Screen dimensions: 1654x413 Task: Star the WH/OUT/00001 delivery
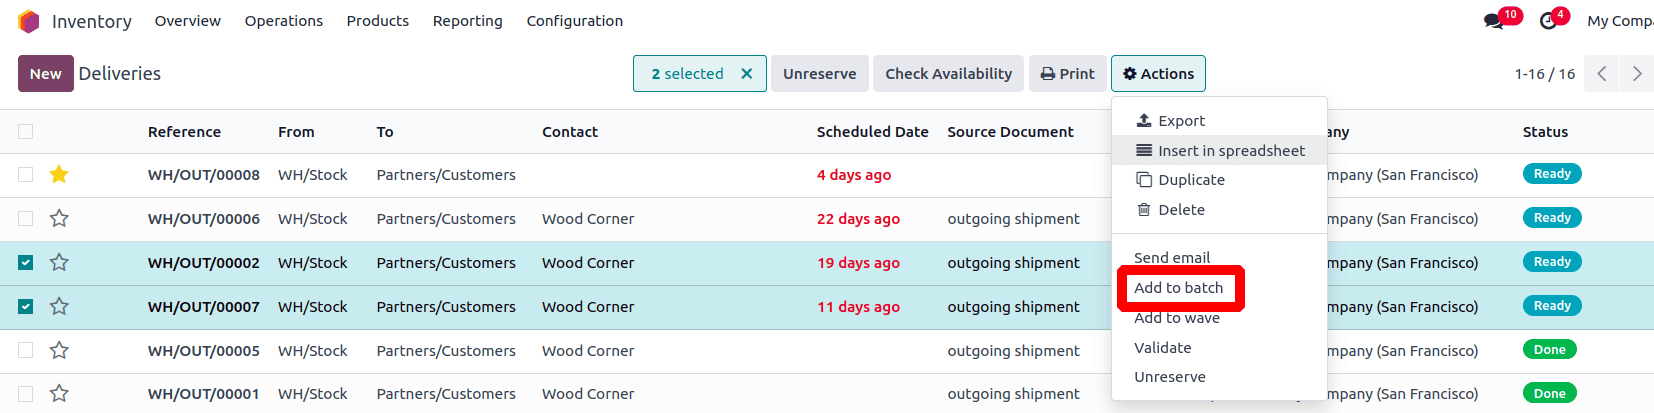(59, 394)
